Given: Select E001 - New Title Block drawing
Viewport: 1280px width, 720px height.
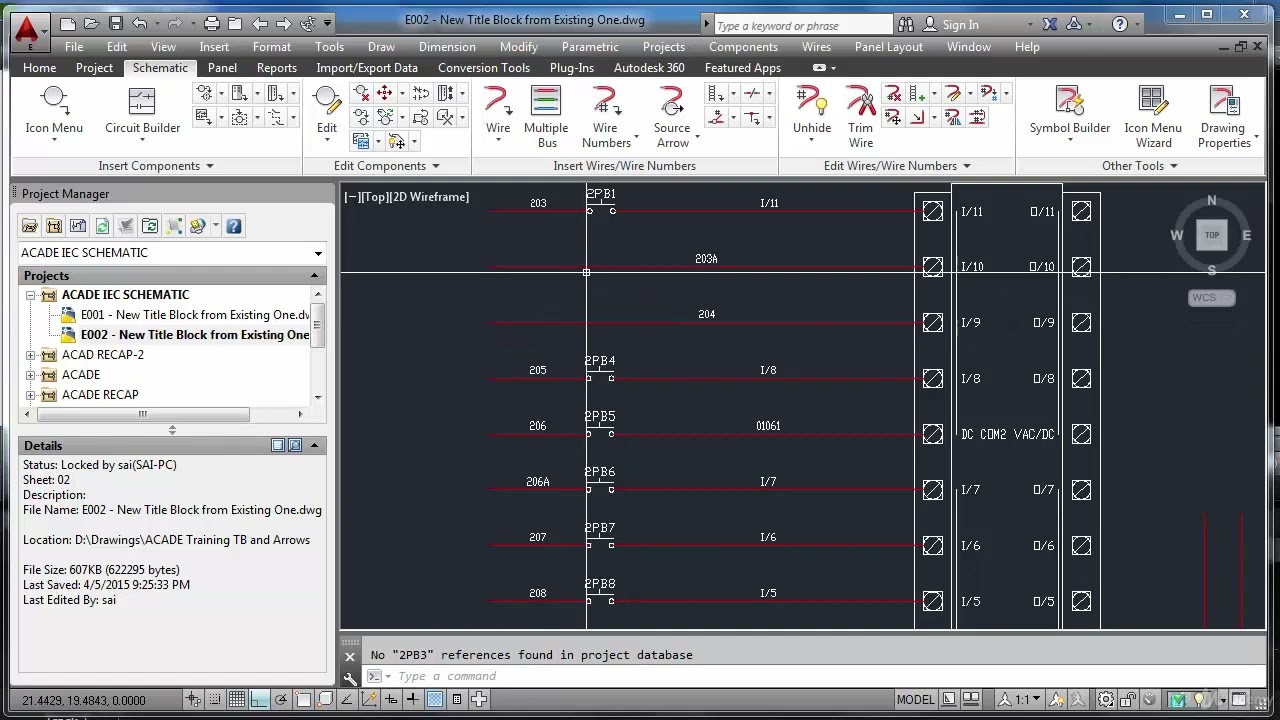Looking at the screenshot, I should [x=195, y=315].
